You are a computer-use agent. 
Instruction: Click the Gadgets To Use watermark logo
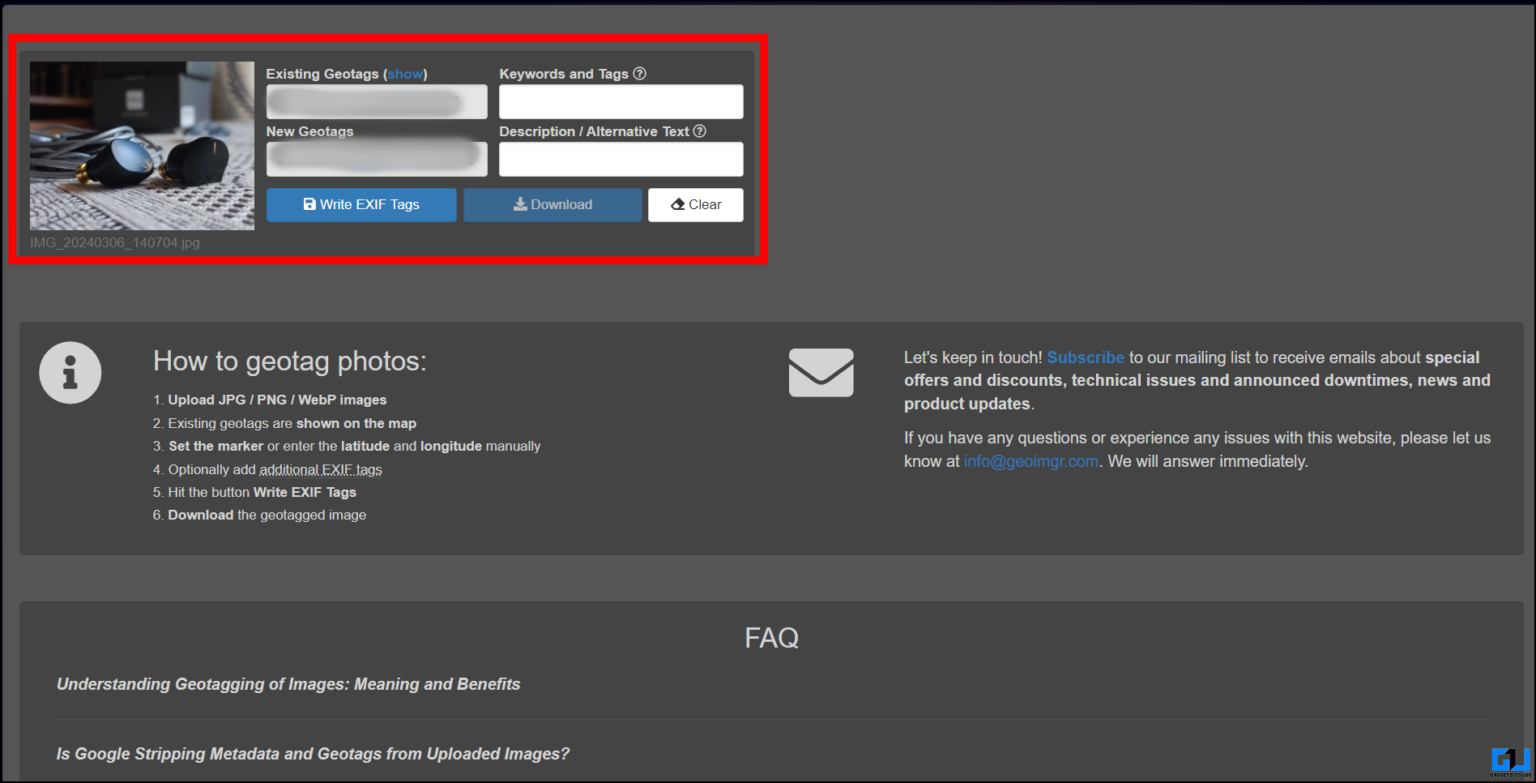pyautogui.click(x=1510, y=760)
